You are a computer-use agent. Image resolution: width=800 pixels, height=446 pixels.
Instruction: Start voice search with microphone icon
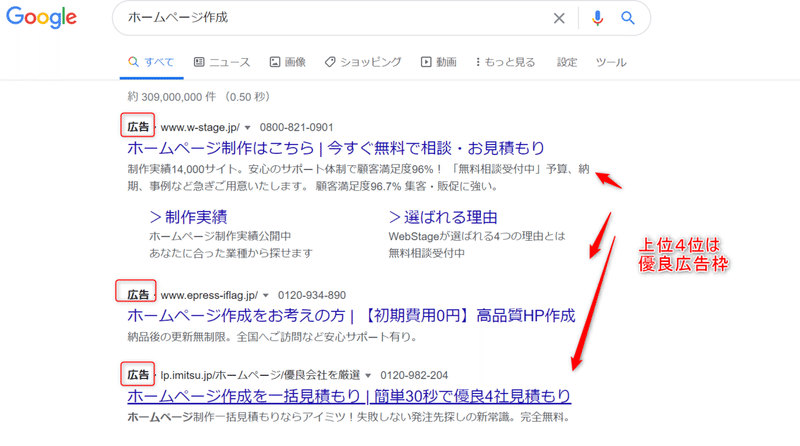click(597, 18)
